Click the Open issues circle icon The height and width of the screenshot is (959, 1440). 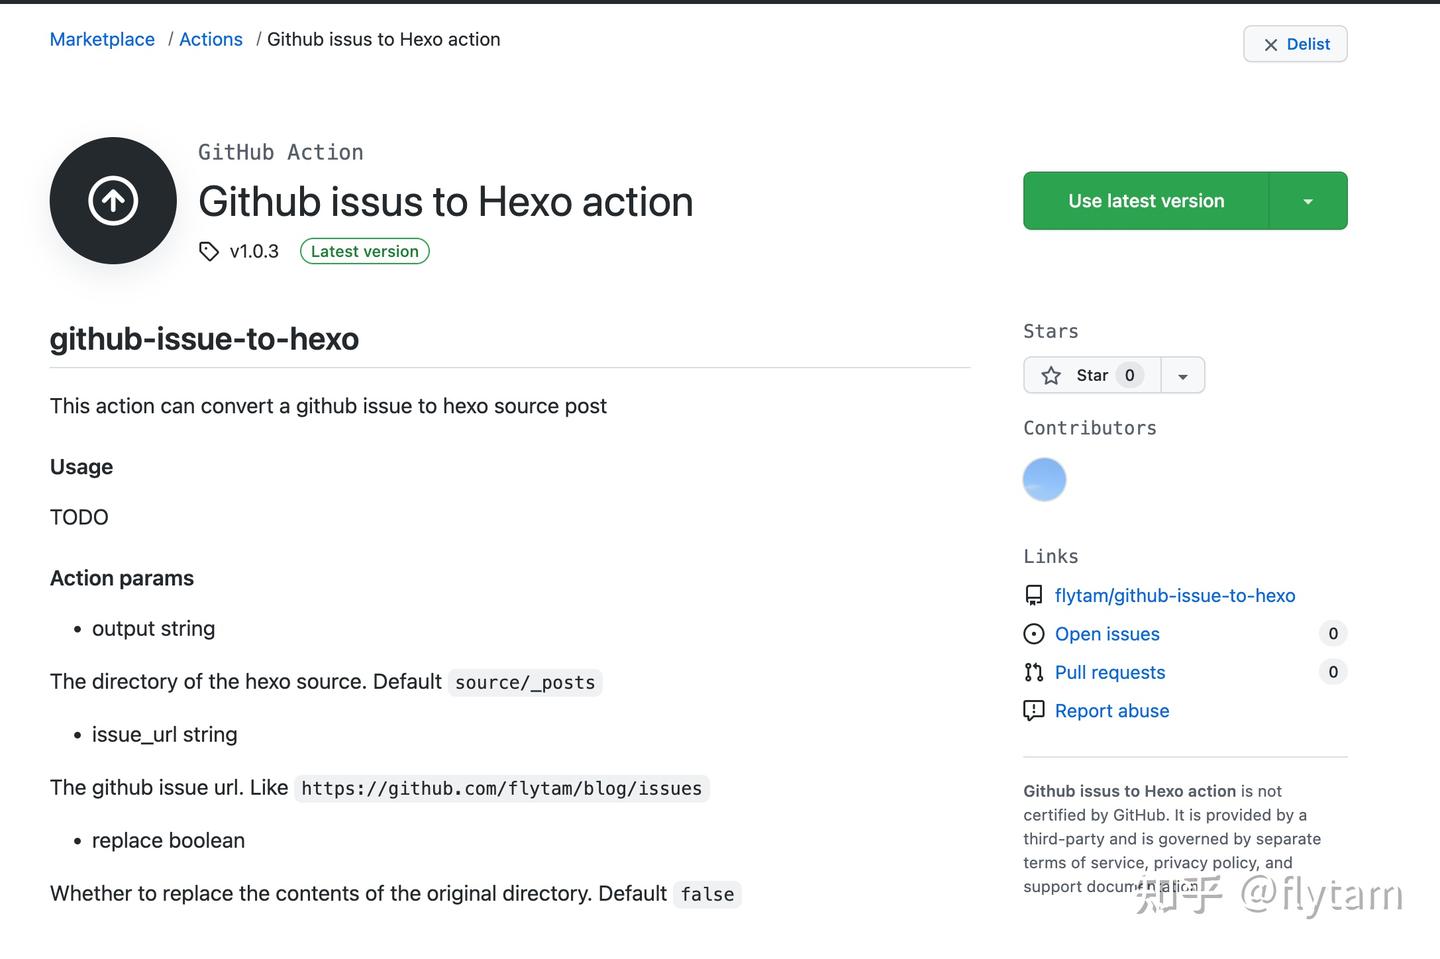click(x=1034, y=634)
